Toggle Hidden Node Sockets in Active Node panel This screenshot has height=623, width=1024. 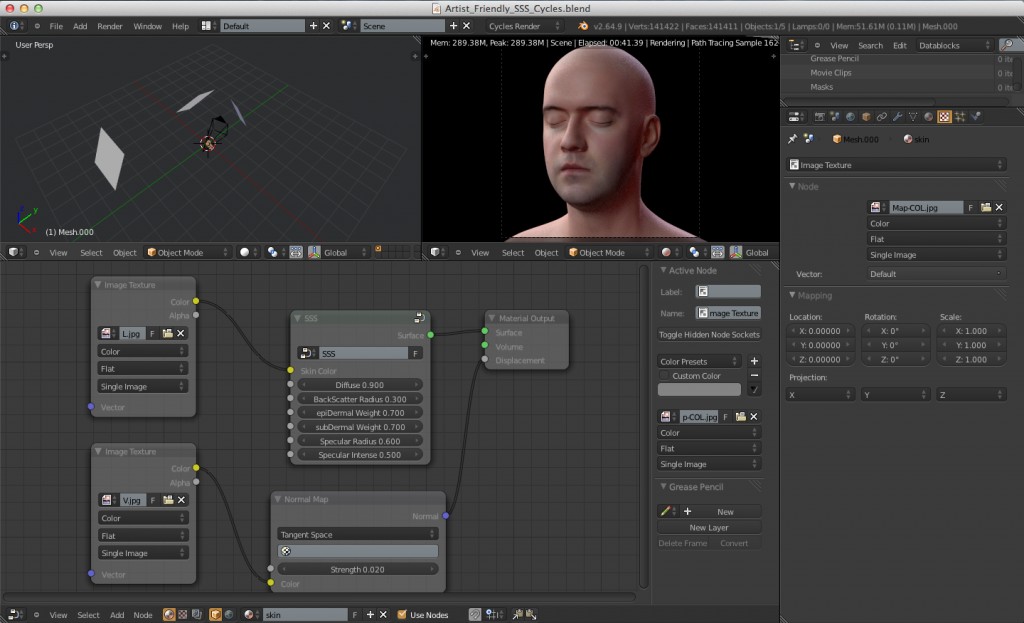pos(709,335)
